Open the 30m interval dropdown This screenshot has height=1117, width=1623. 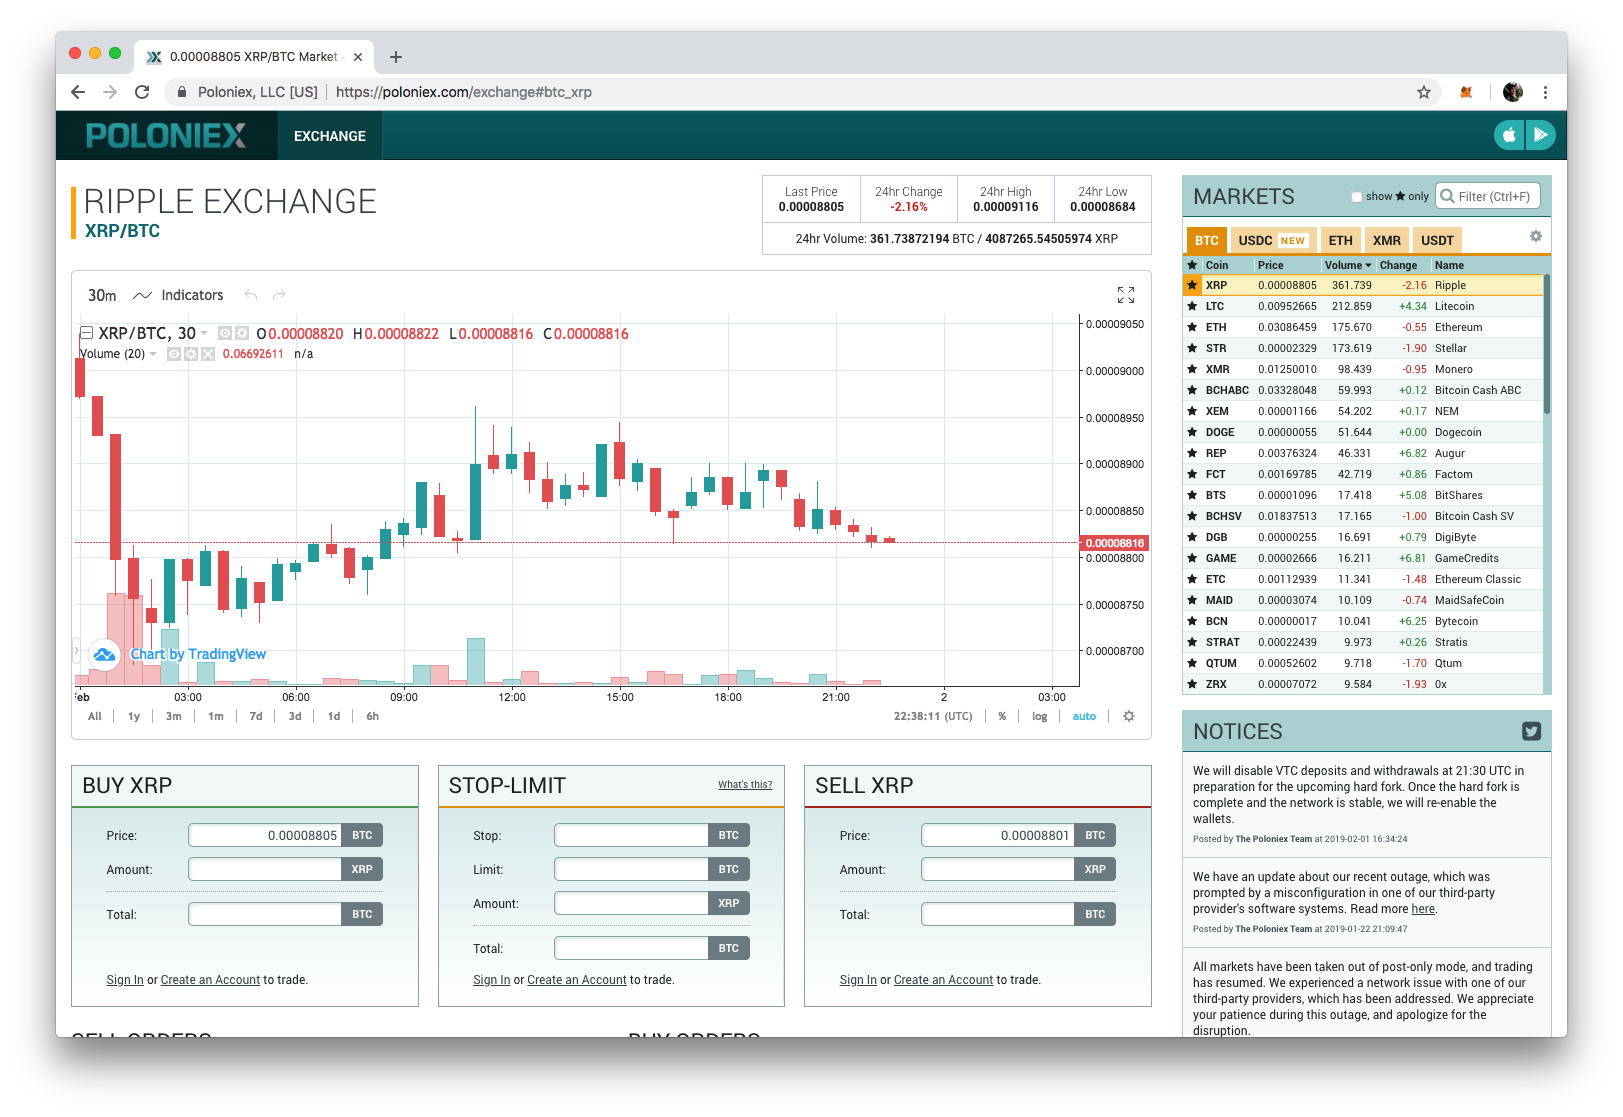[102, 295]
